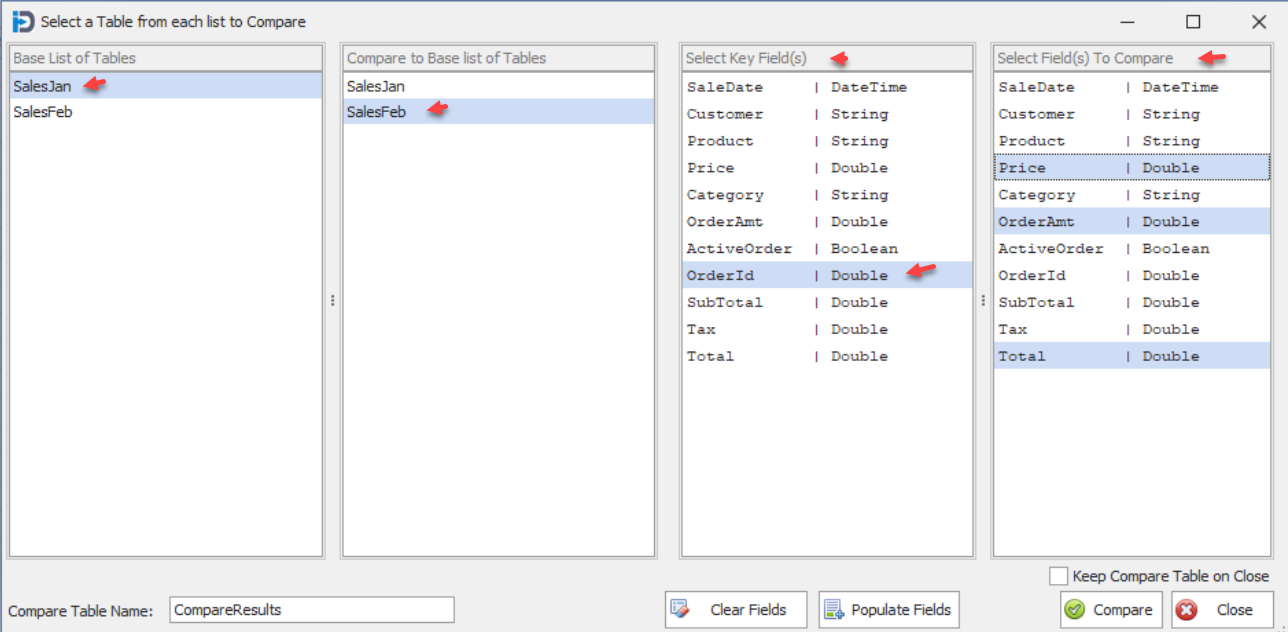Click the eraser icon on Clear Fields button

click(681, 609)
